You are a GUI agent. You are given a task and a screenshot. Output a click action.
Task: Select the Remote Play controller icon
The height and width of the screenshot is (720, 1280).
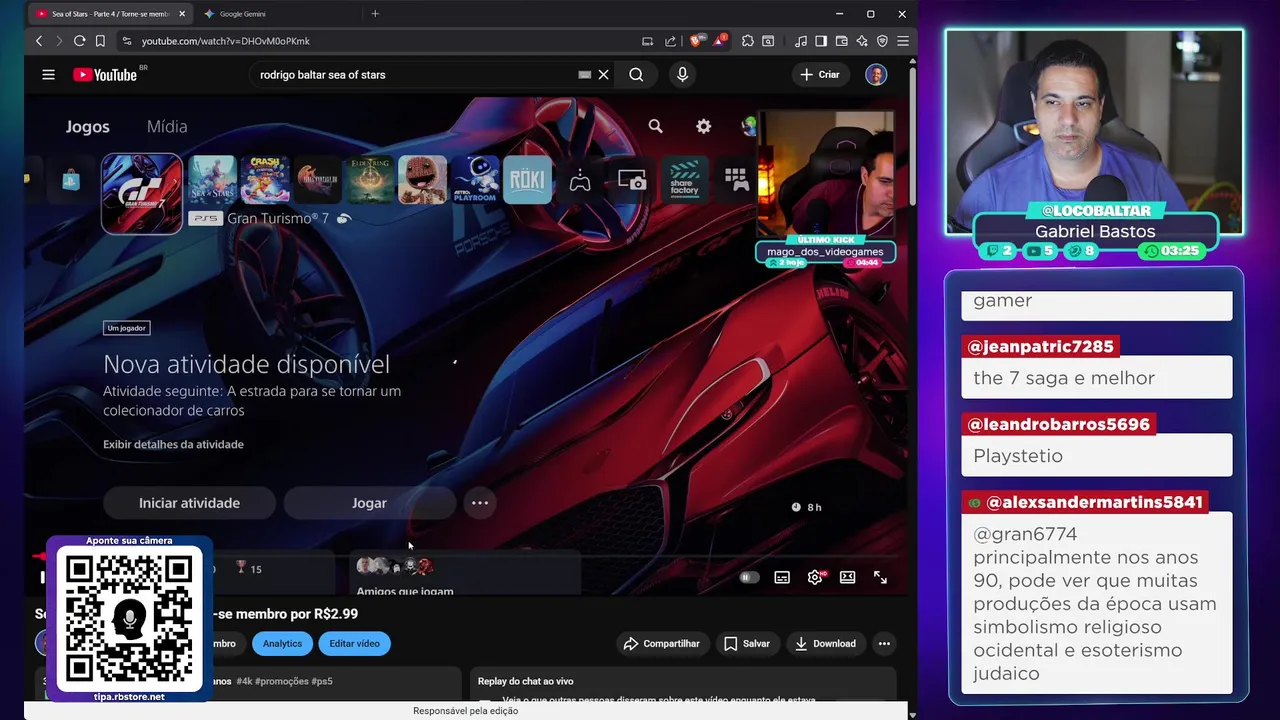click(580, 180)
